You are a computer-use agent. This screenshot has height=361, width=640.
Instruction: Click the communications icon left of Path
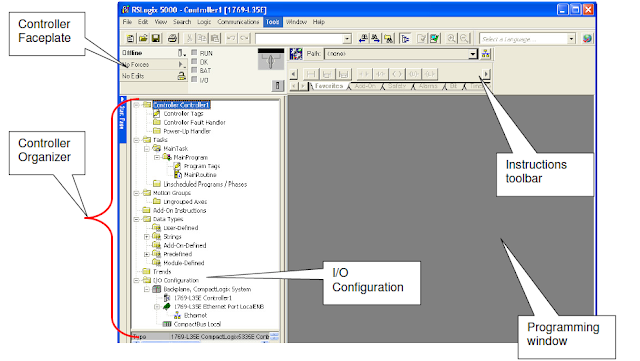click(296, 53)
